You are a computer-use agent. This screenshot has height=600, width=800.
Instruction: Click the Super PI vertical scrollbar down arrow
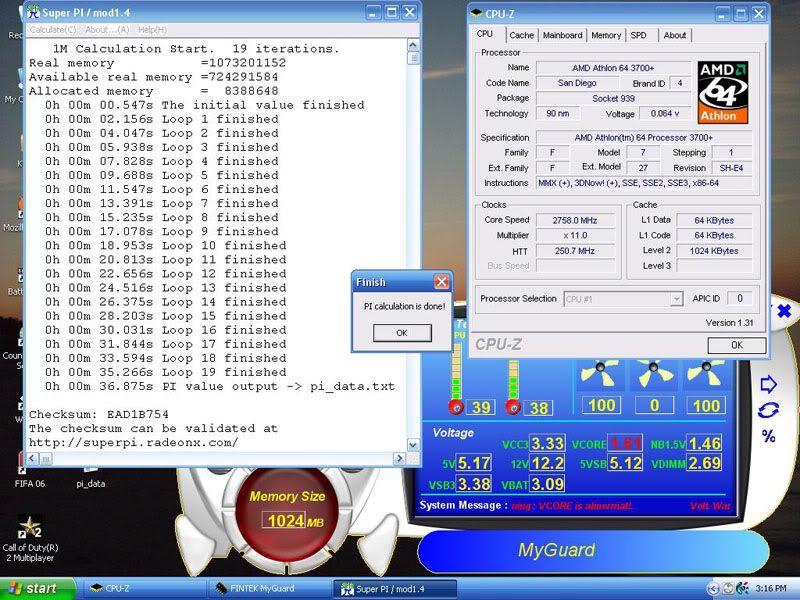[x=413, y=445]
